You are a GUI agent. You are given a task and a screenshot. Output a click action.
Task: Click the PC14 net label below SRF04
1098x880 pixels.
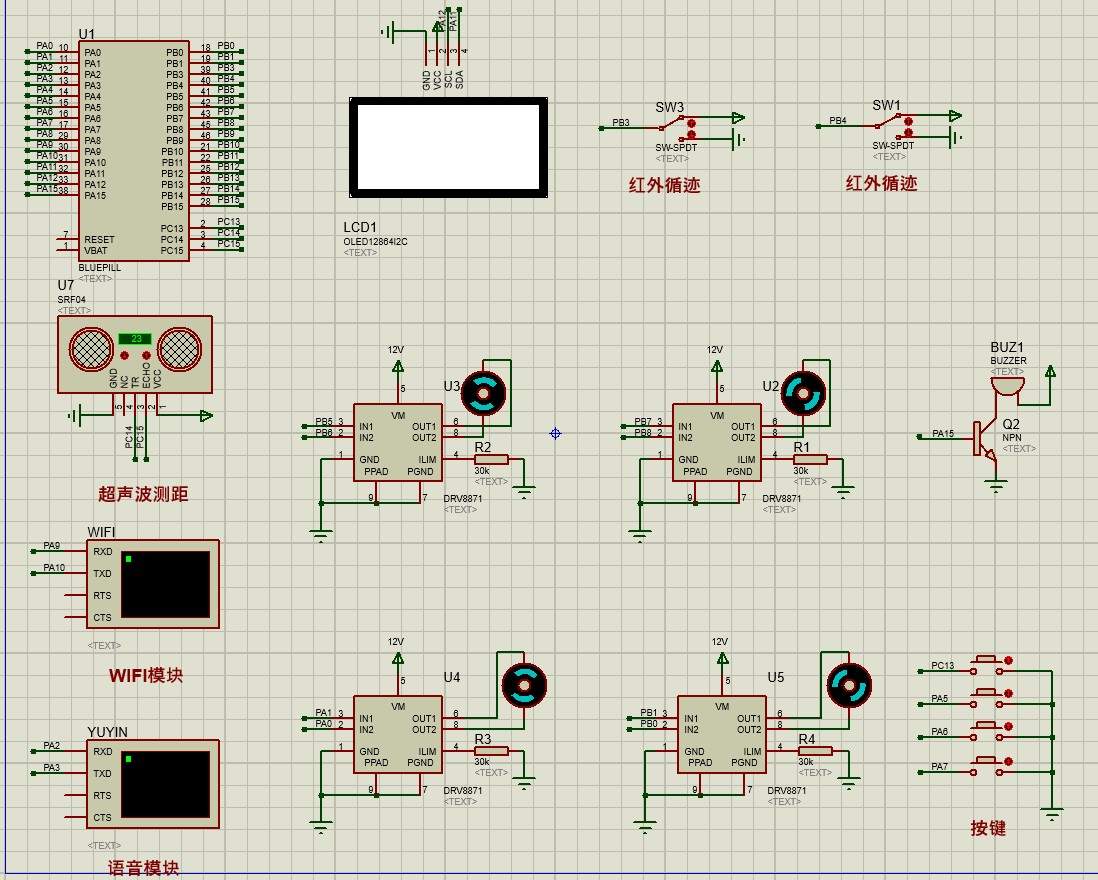129,437
